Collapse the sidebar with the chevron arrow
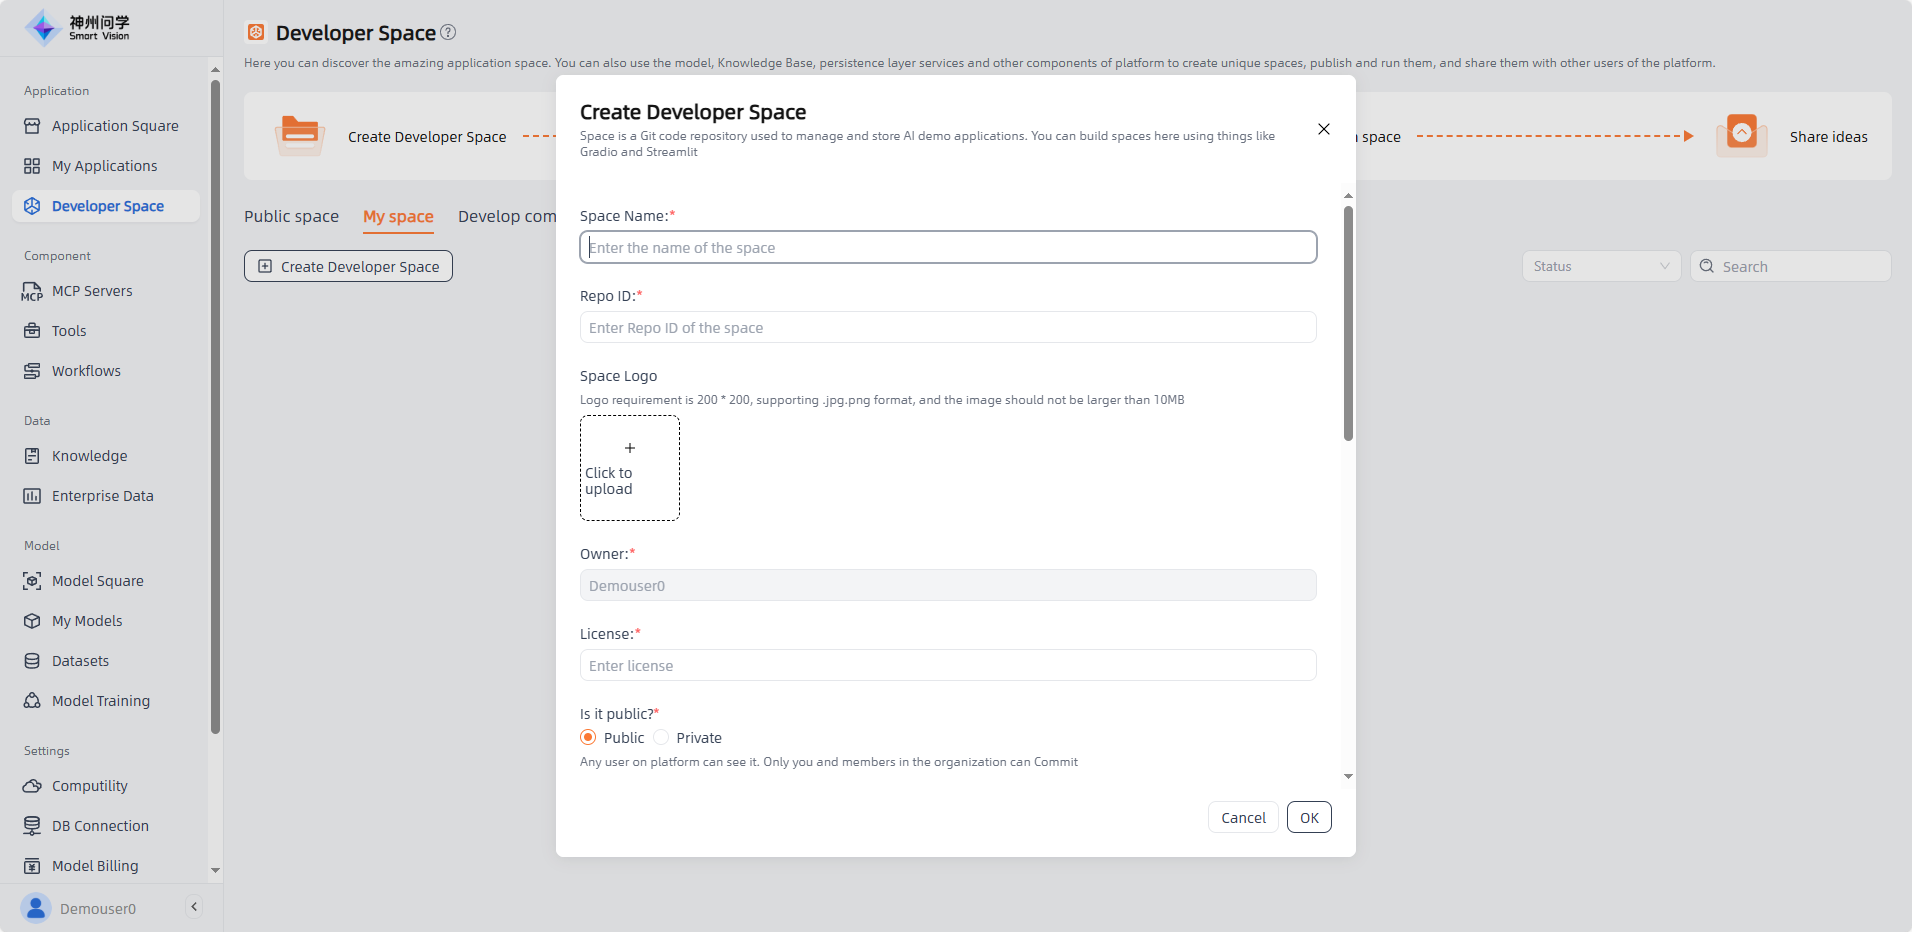 194,907
